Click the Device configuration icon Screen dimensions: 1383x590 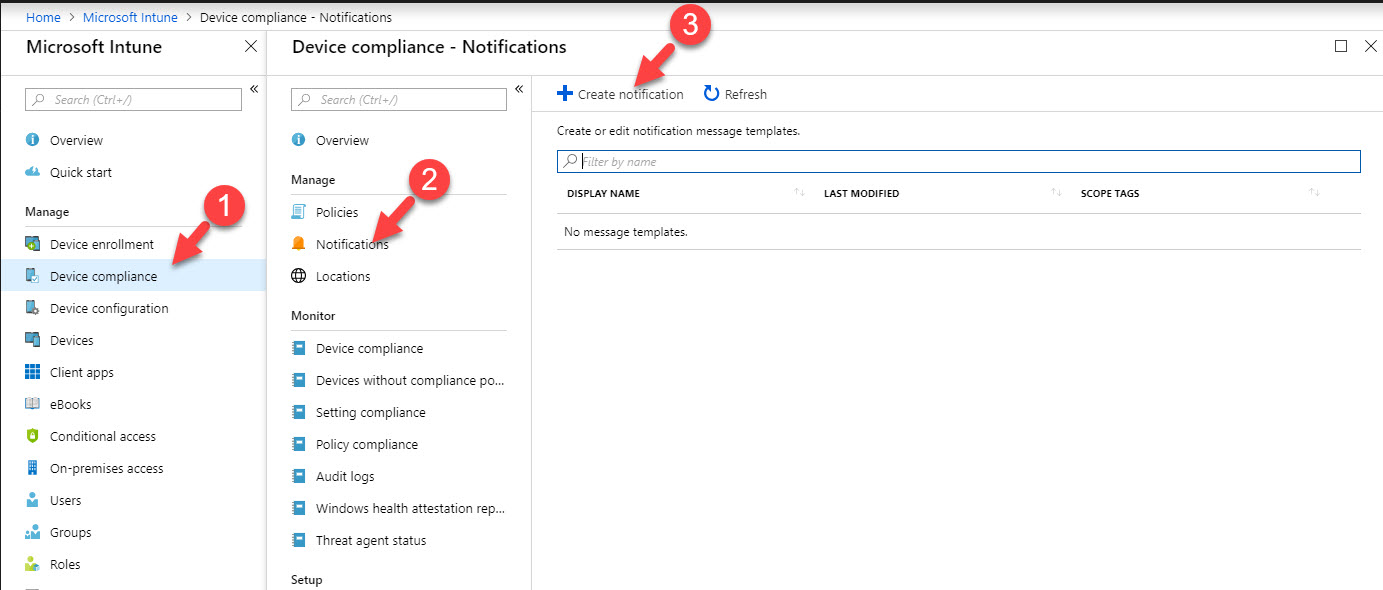[x=32, y=308]
